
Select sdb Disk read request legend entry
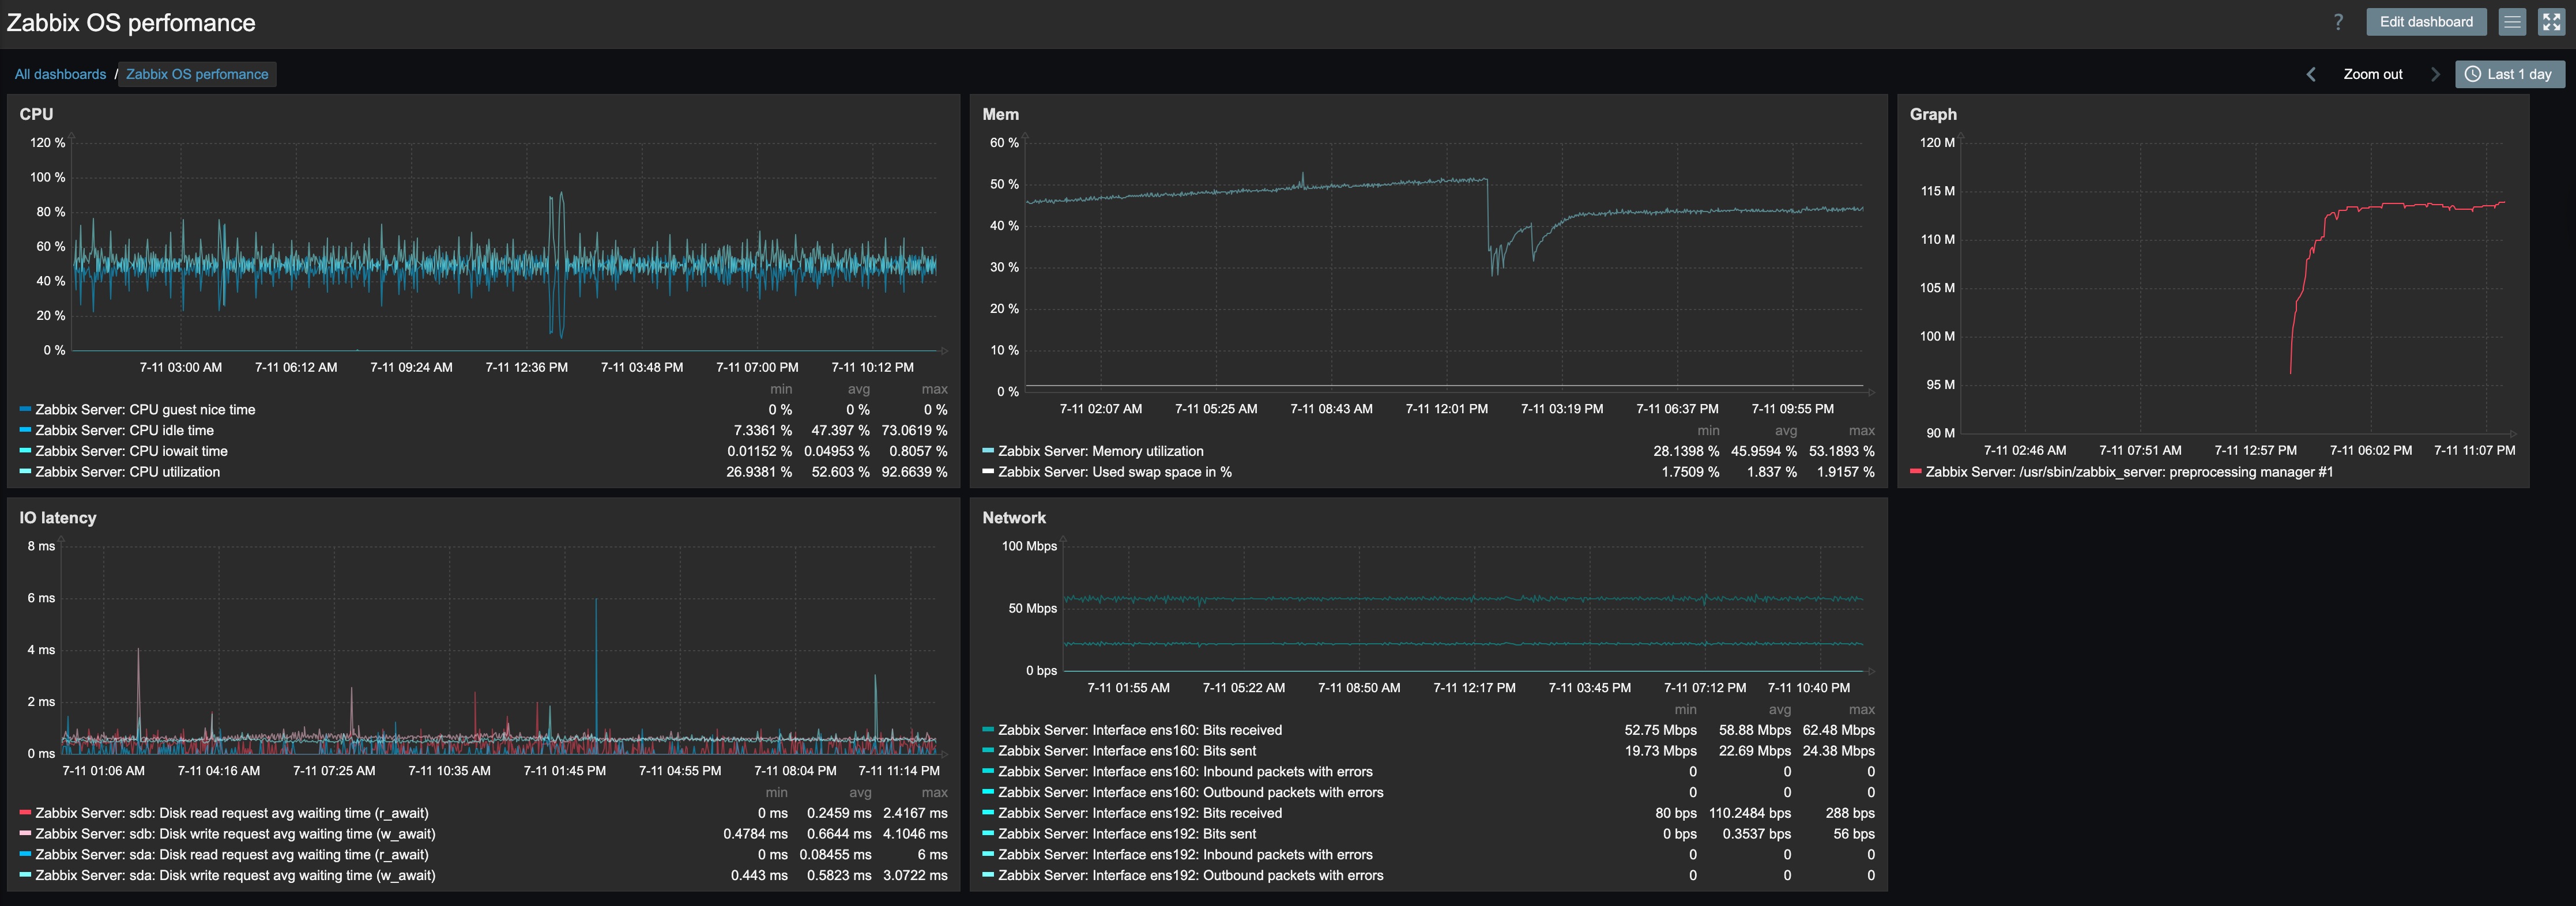coord(232,813)
